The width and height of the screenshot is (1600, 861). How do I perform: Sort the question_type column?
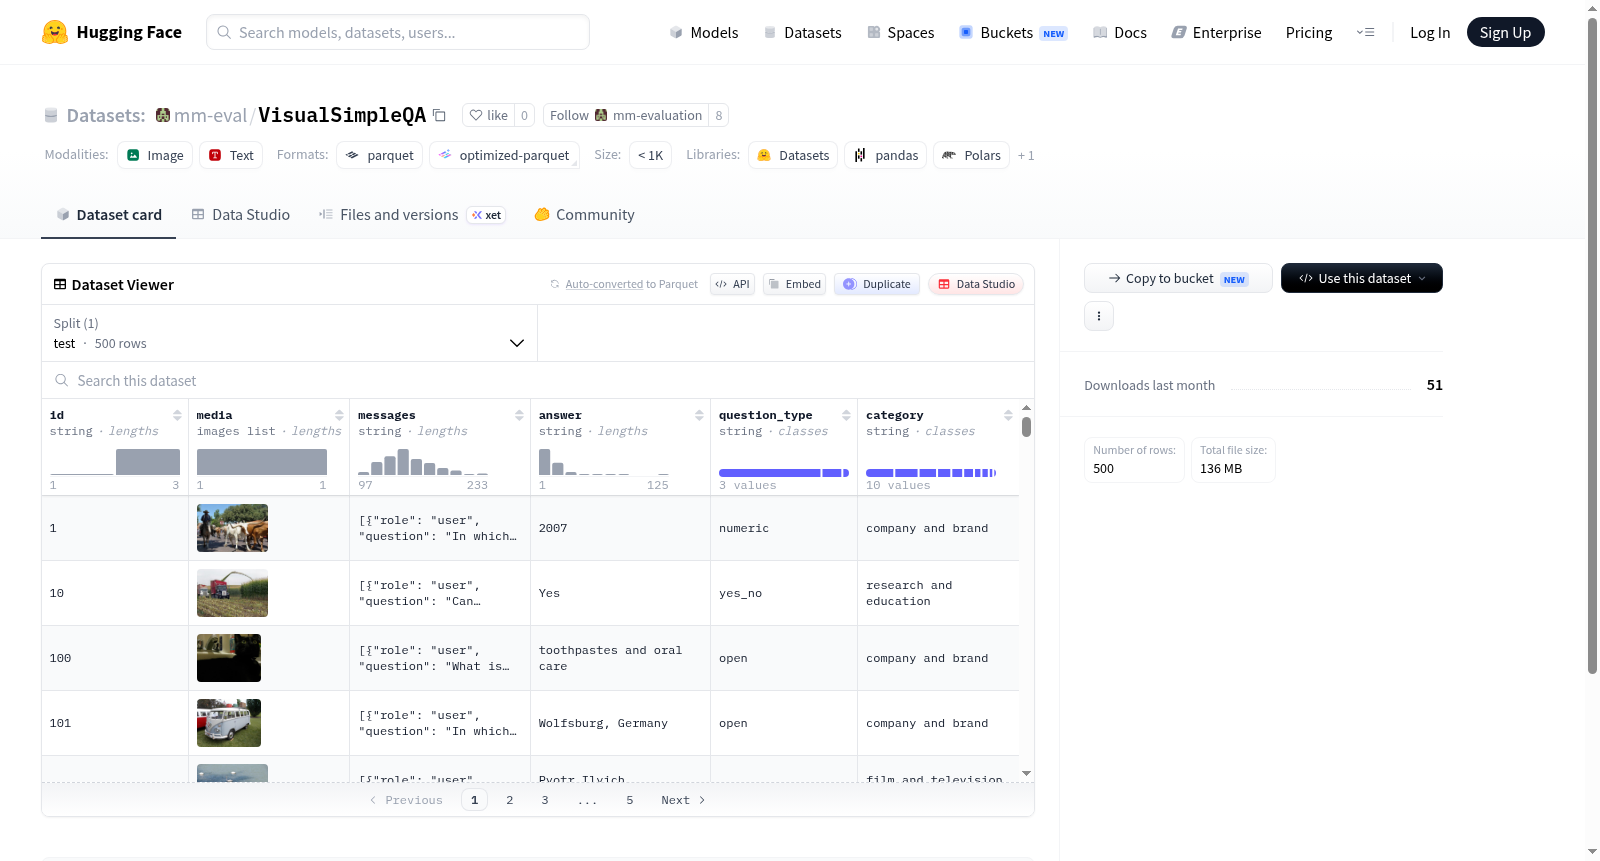846,415
